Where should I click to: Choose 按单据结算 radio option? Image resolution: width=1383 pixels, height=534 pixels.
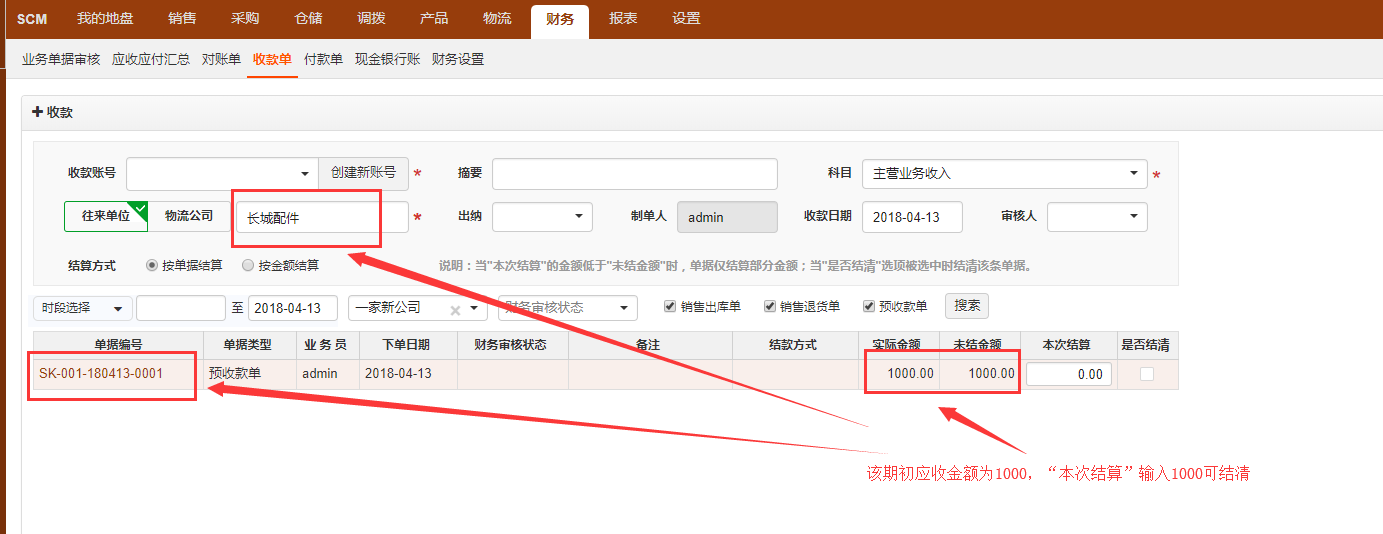point(152,266)
